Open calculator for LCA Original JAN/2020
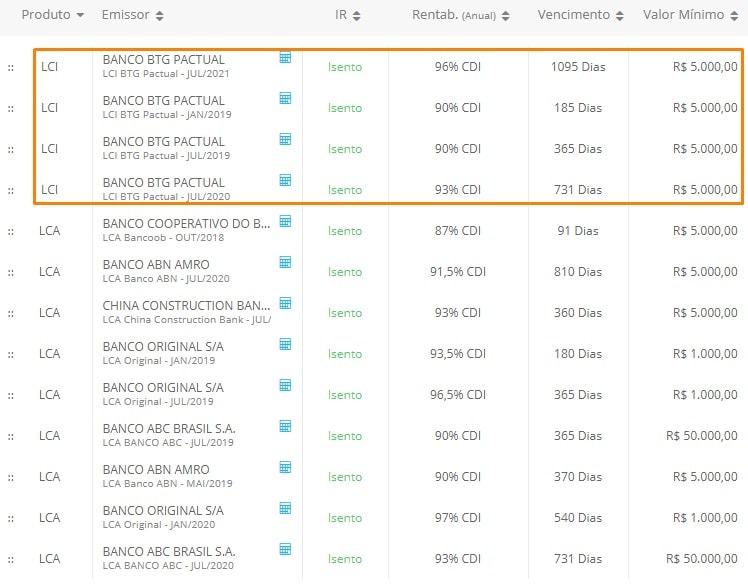The width and height of the screenshot is (748, 587). pyautogui.click(x=285, y=509)
